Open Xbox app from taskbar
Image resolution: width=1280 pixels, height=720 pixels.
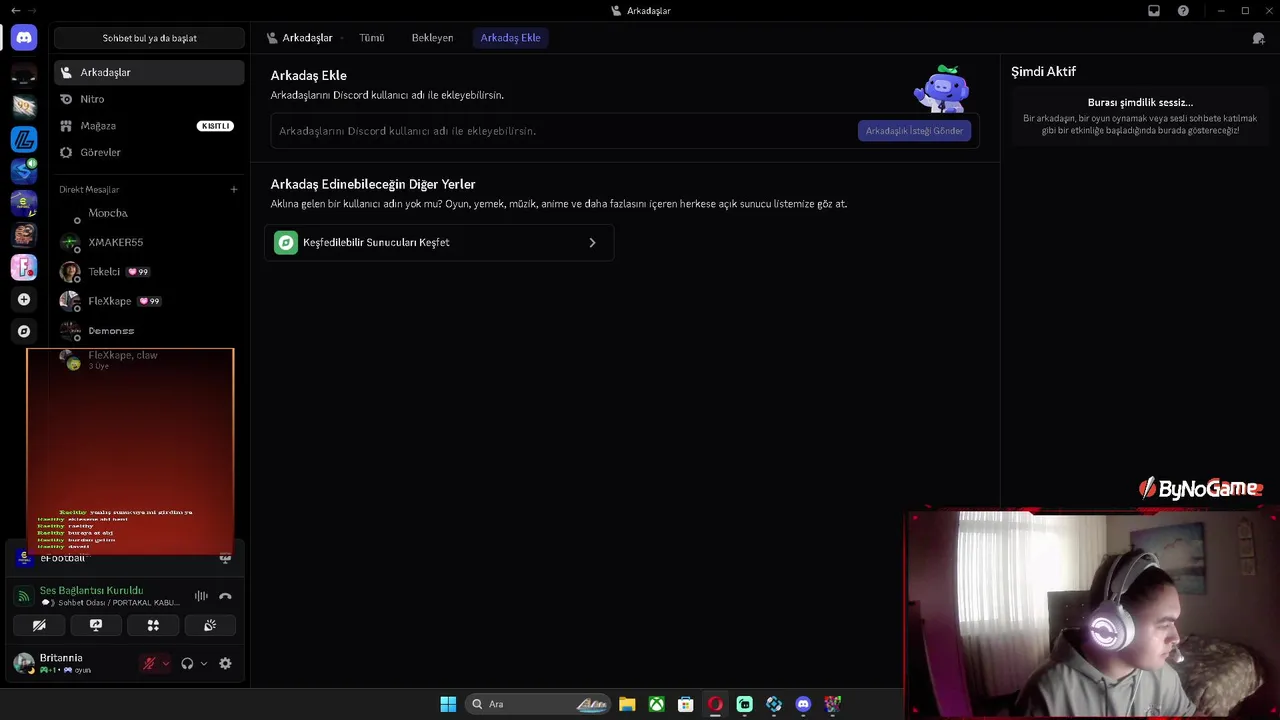(x=656, y=704)
